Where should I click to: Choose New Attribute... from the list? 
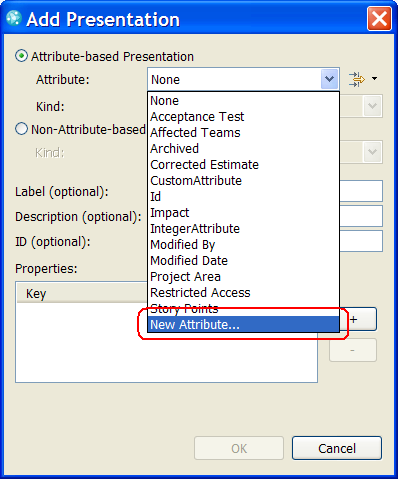pyautogui.click(x=243, y=324)
